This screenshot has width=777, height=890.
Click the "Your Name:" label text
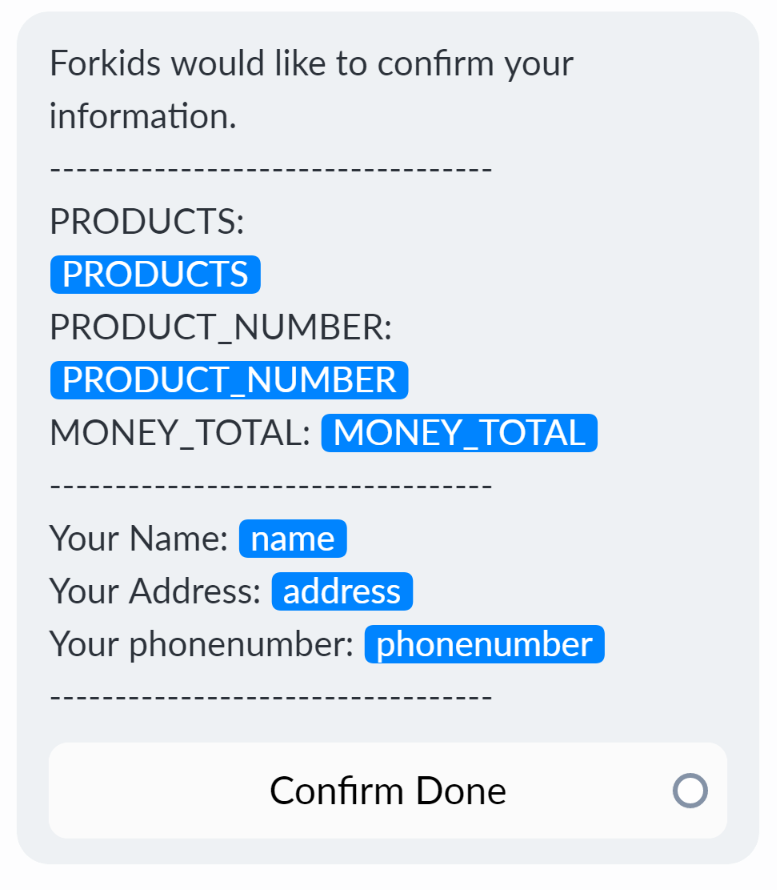point(139,539)
